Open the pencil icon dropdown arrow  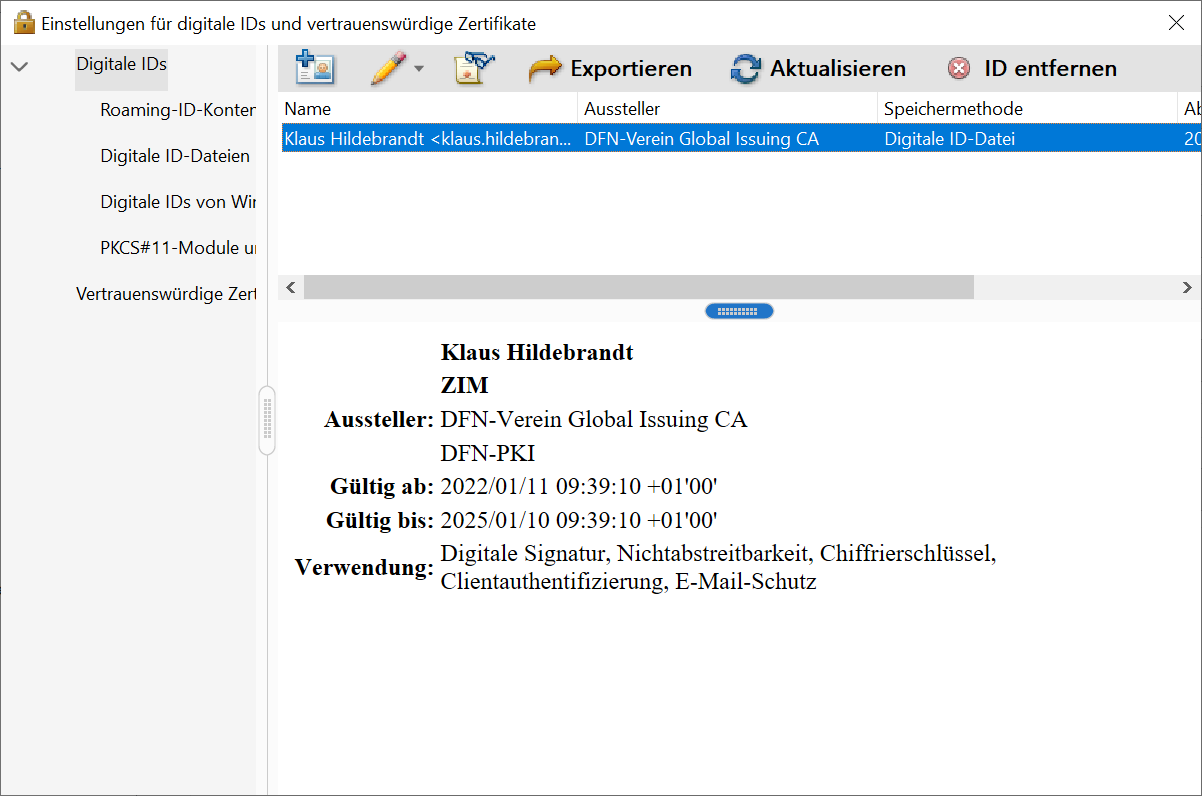pos(419,69)
